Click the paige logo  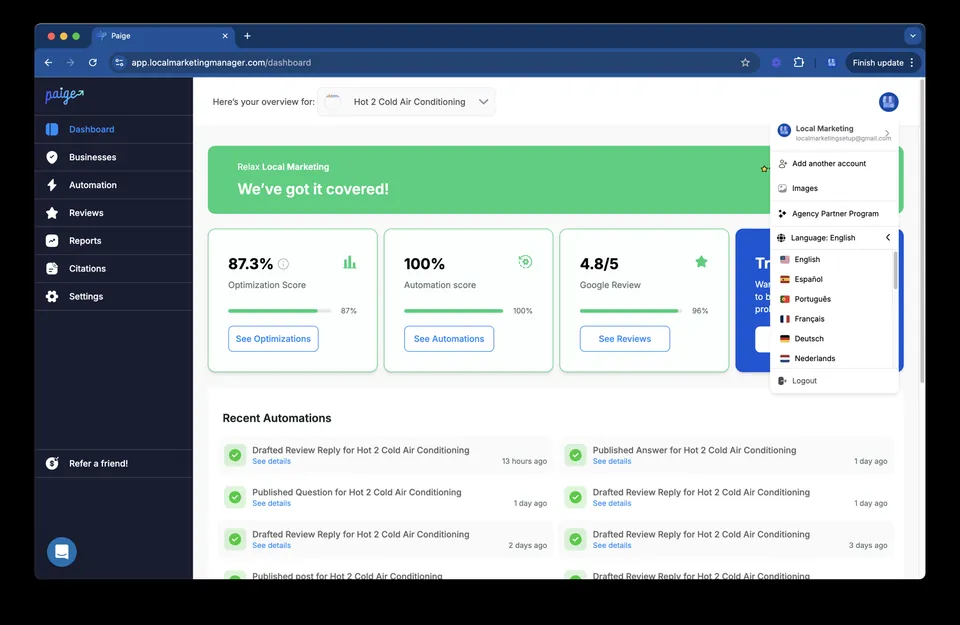coord(64,95)
